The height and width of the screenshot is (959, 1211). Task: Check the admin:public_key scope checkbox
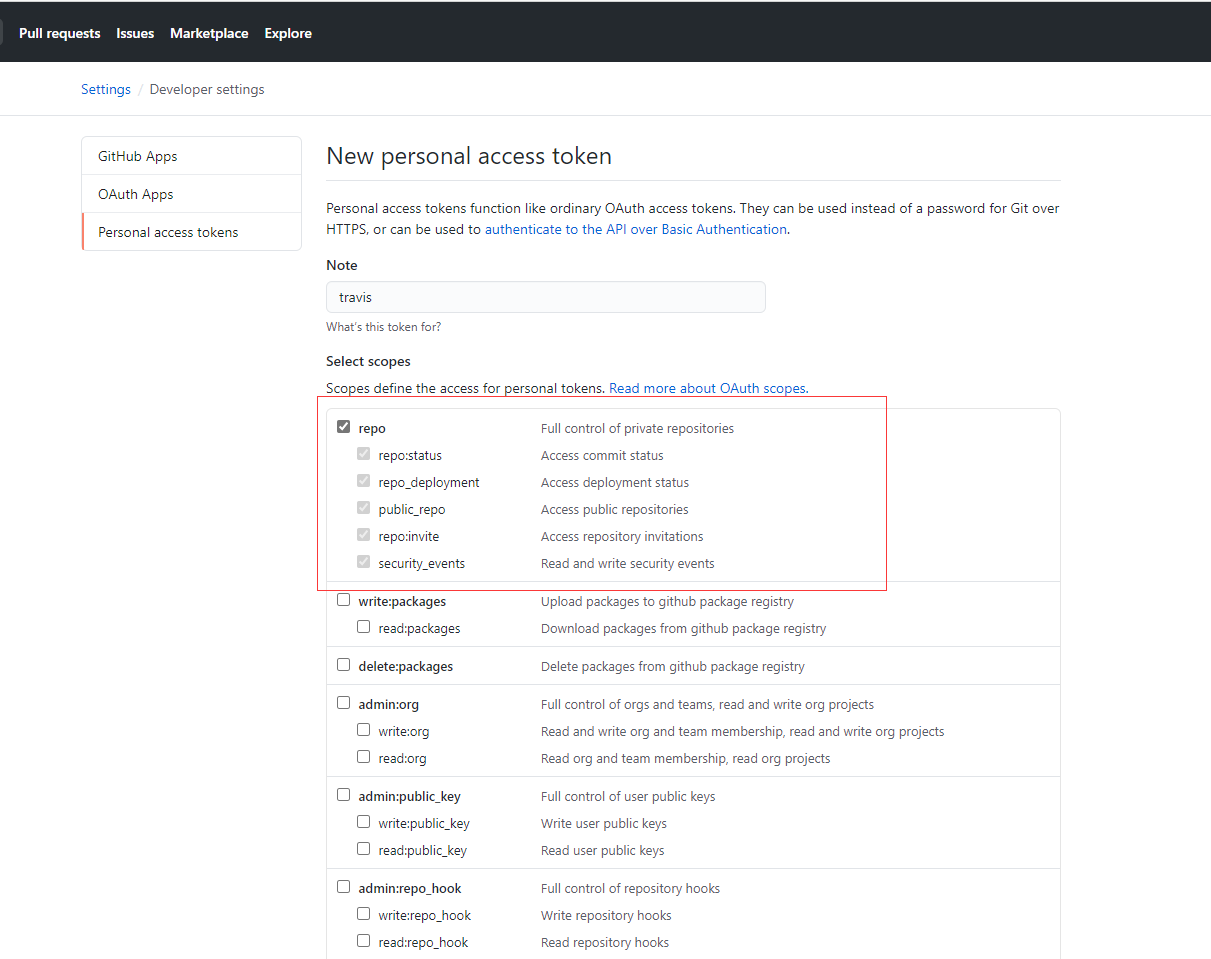point(344,795)
